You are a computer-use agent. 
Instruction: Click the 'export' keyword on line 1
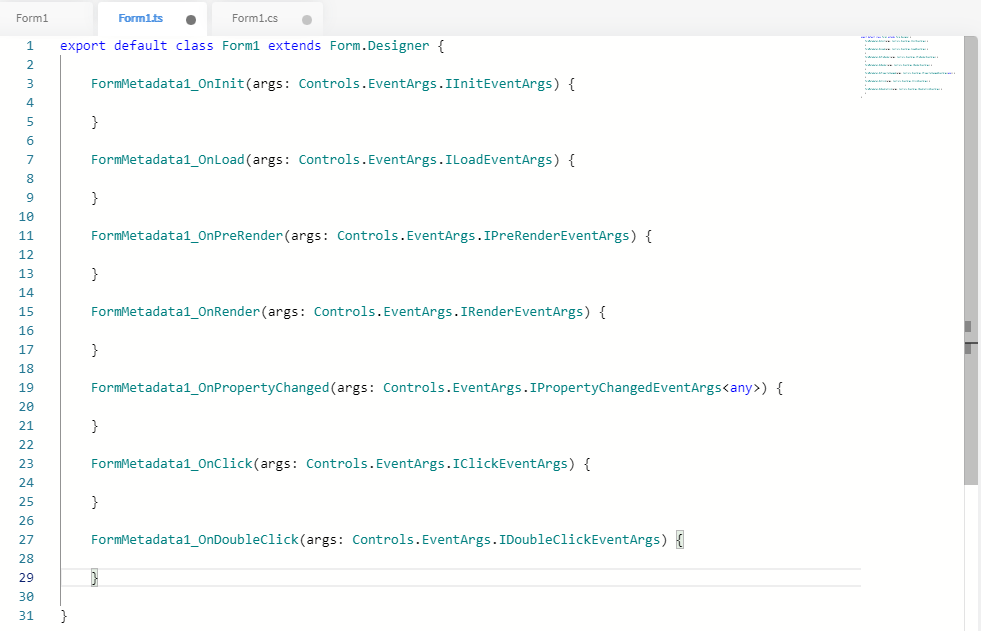[83, 46]
